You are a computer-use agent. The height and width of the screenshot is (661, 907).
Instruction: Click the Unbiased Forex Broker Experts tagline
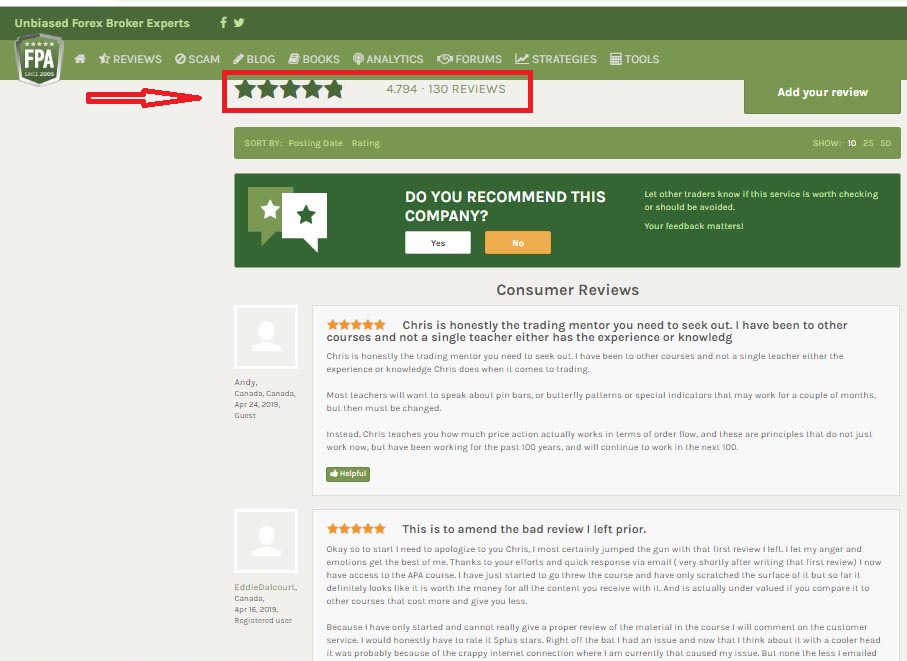coord(102,23)
